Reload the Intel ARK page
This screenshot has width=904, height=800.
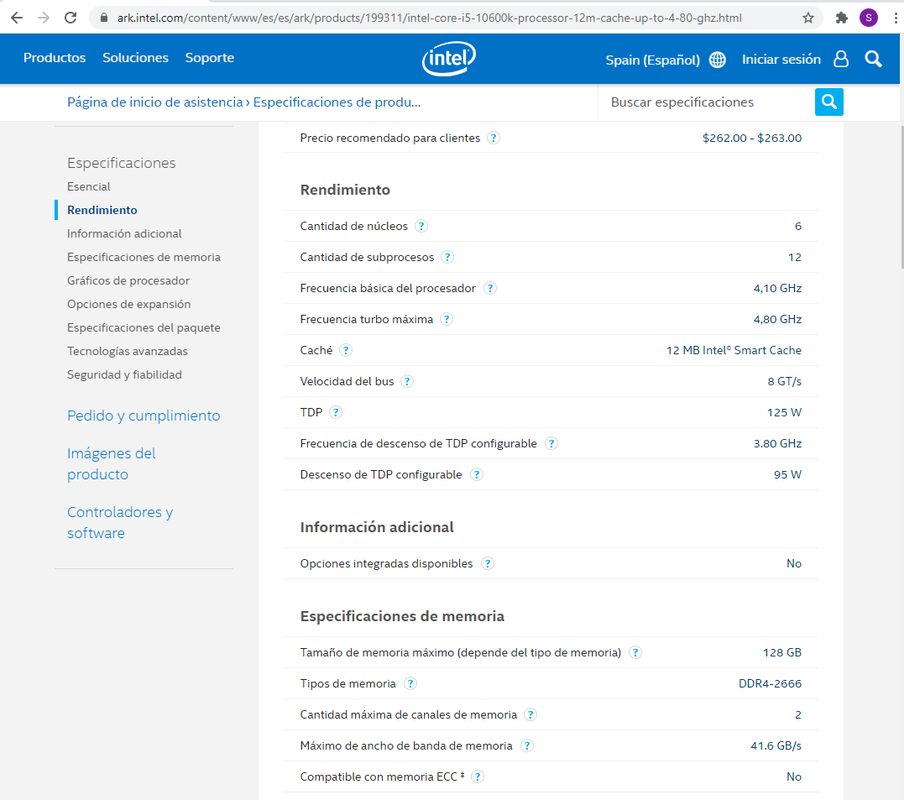click(x=70, y=18)
